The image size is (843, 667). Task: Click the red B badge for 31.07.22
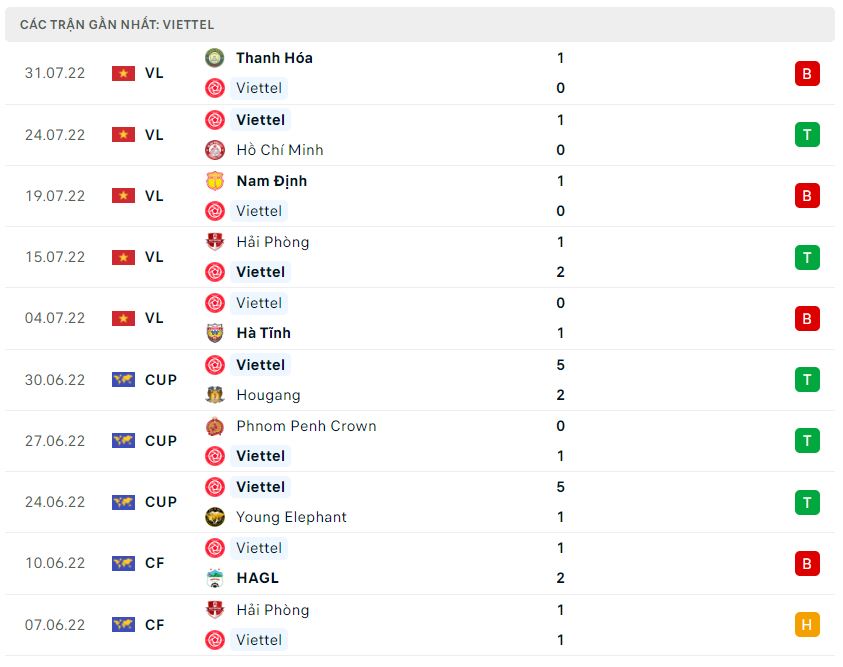tap(807, 73)
